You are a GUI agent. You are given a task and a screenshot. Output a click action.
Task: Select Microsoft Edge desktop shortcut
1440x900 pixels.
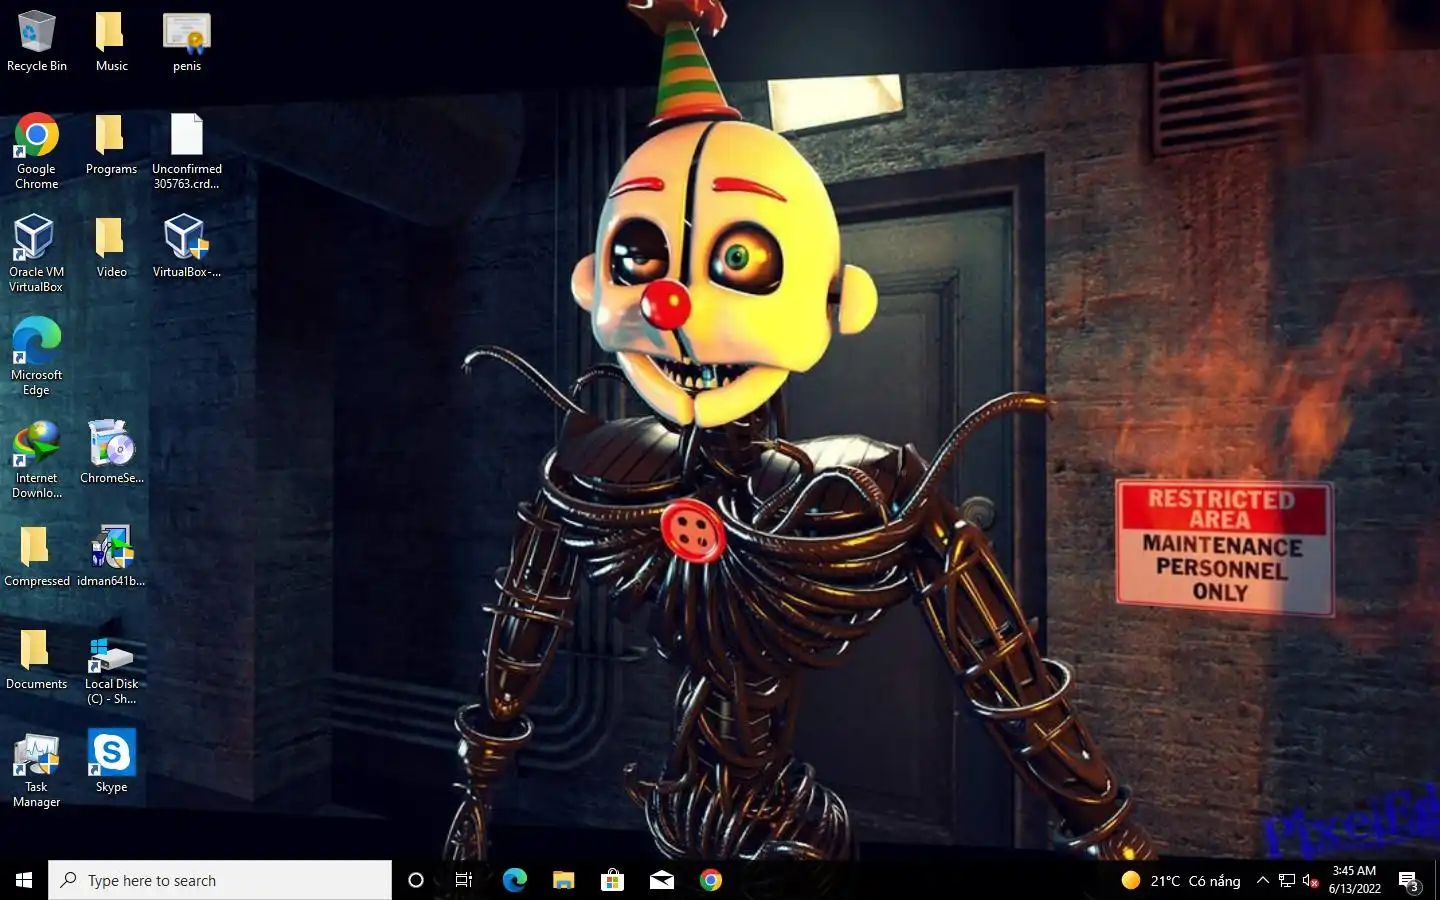(x=36, y=357)
